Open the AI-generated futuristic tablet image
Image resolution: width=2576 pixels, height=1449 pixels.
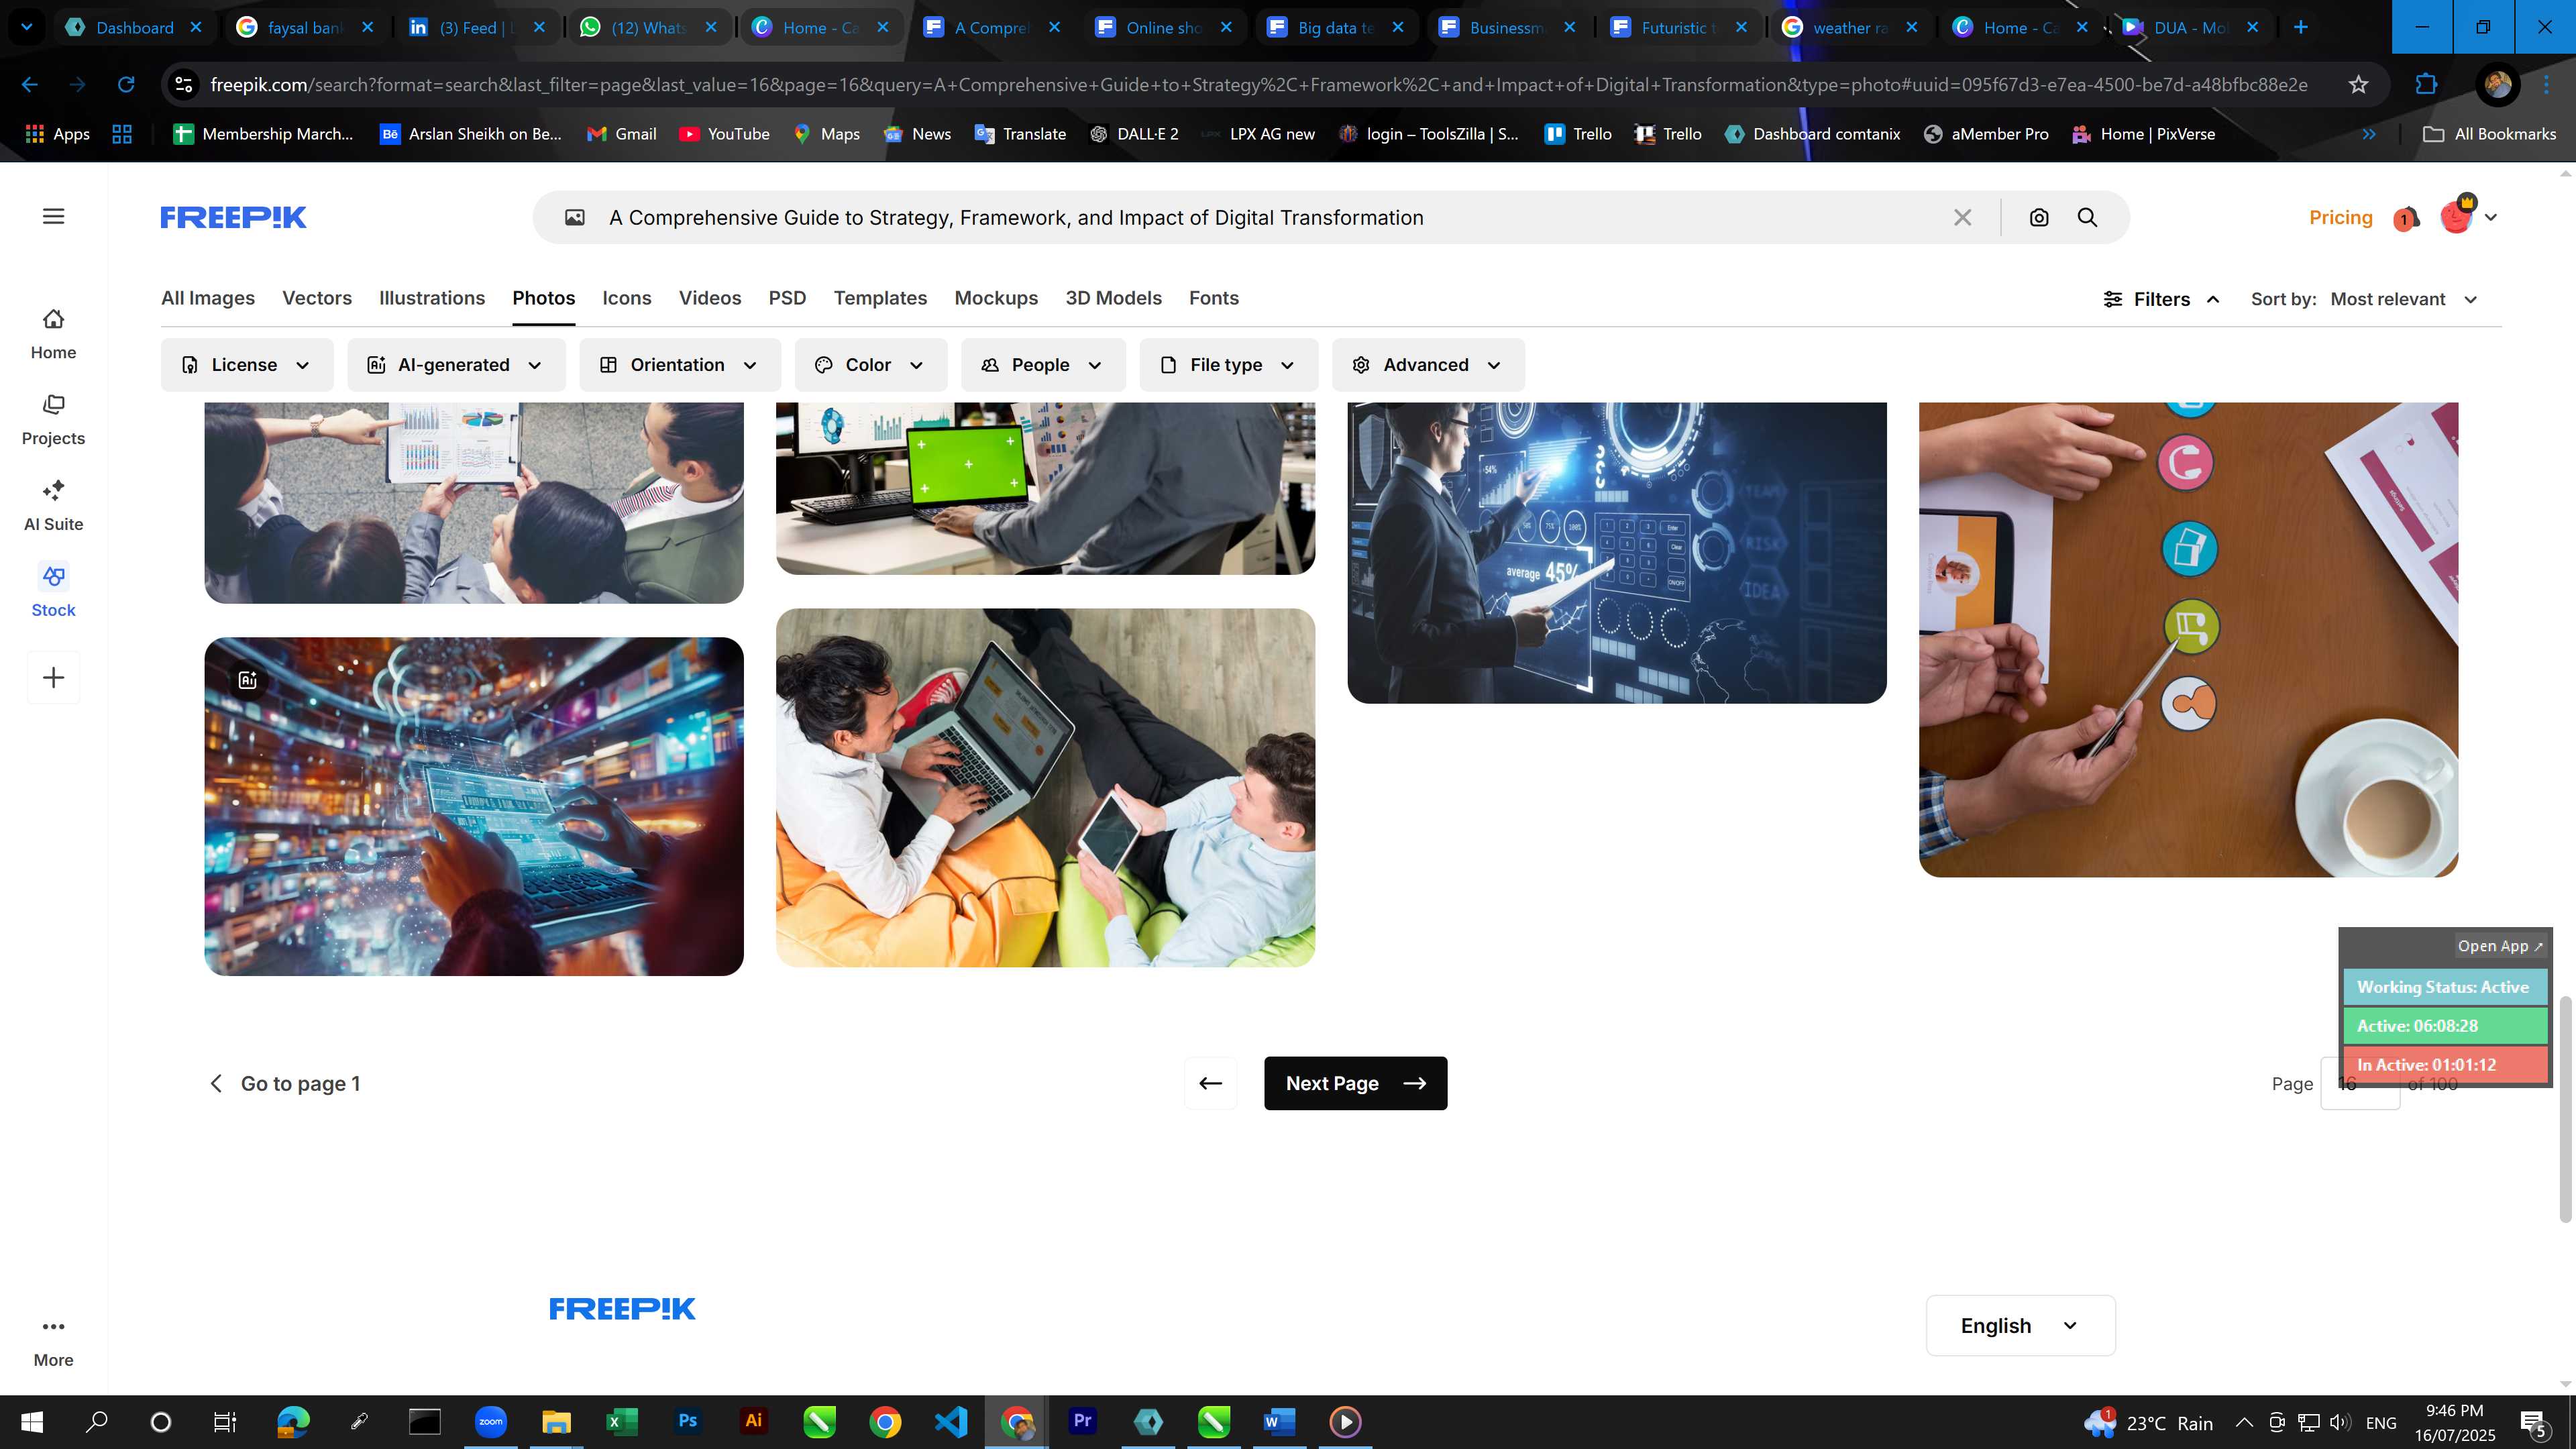[x=474, y=806]
